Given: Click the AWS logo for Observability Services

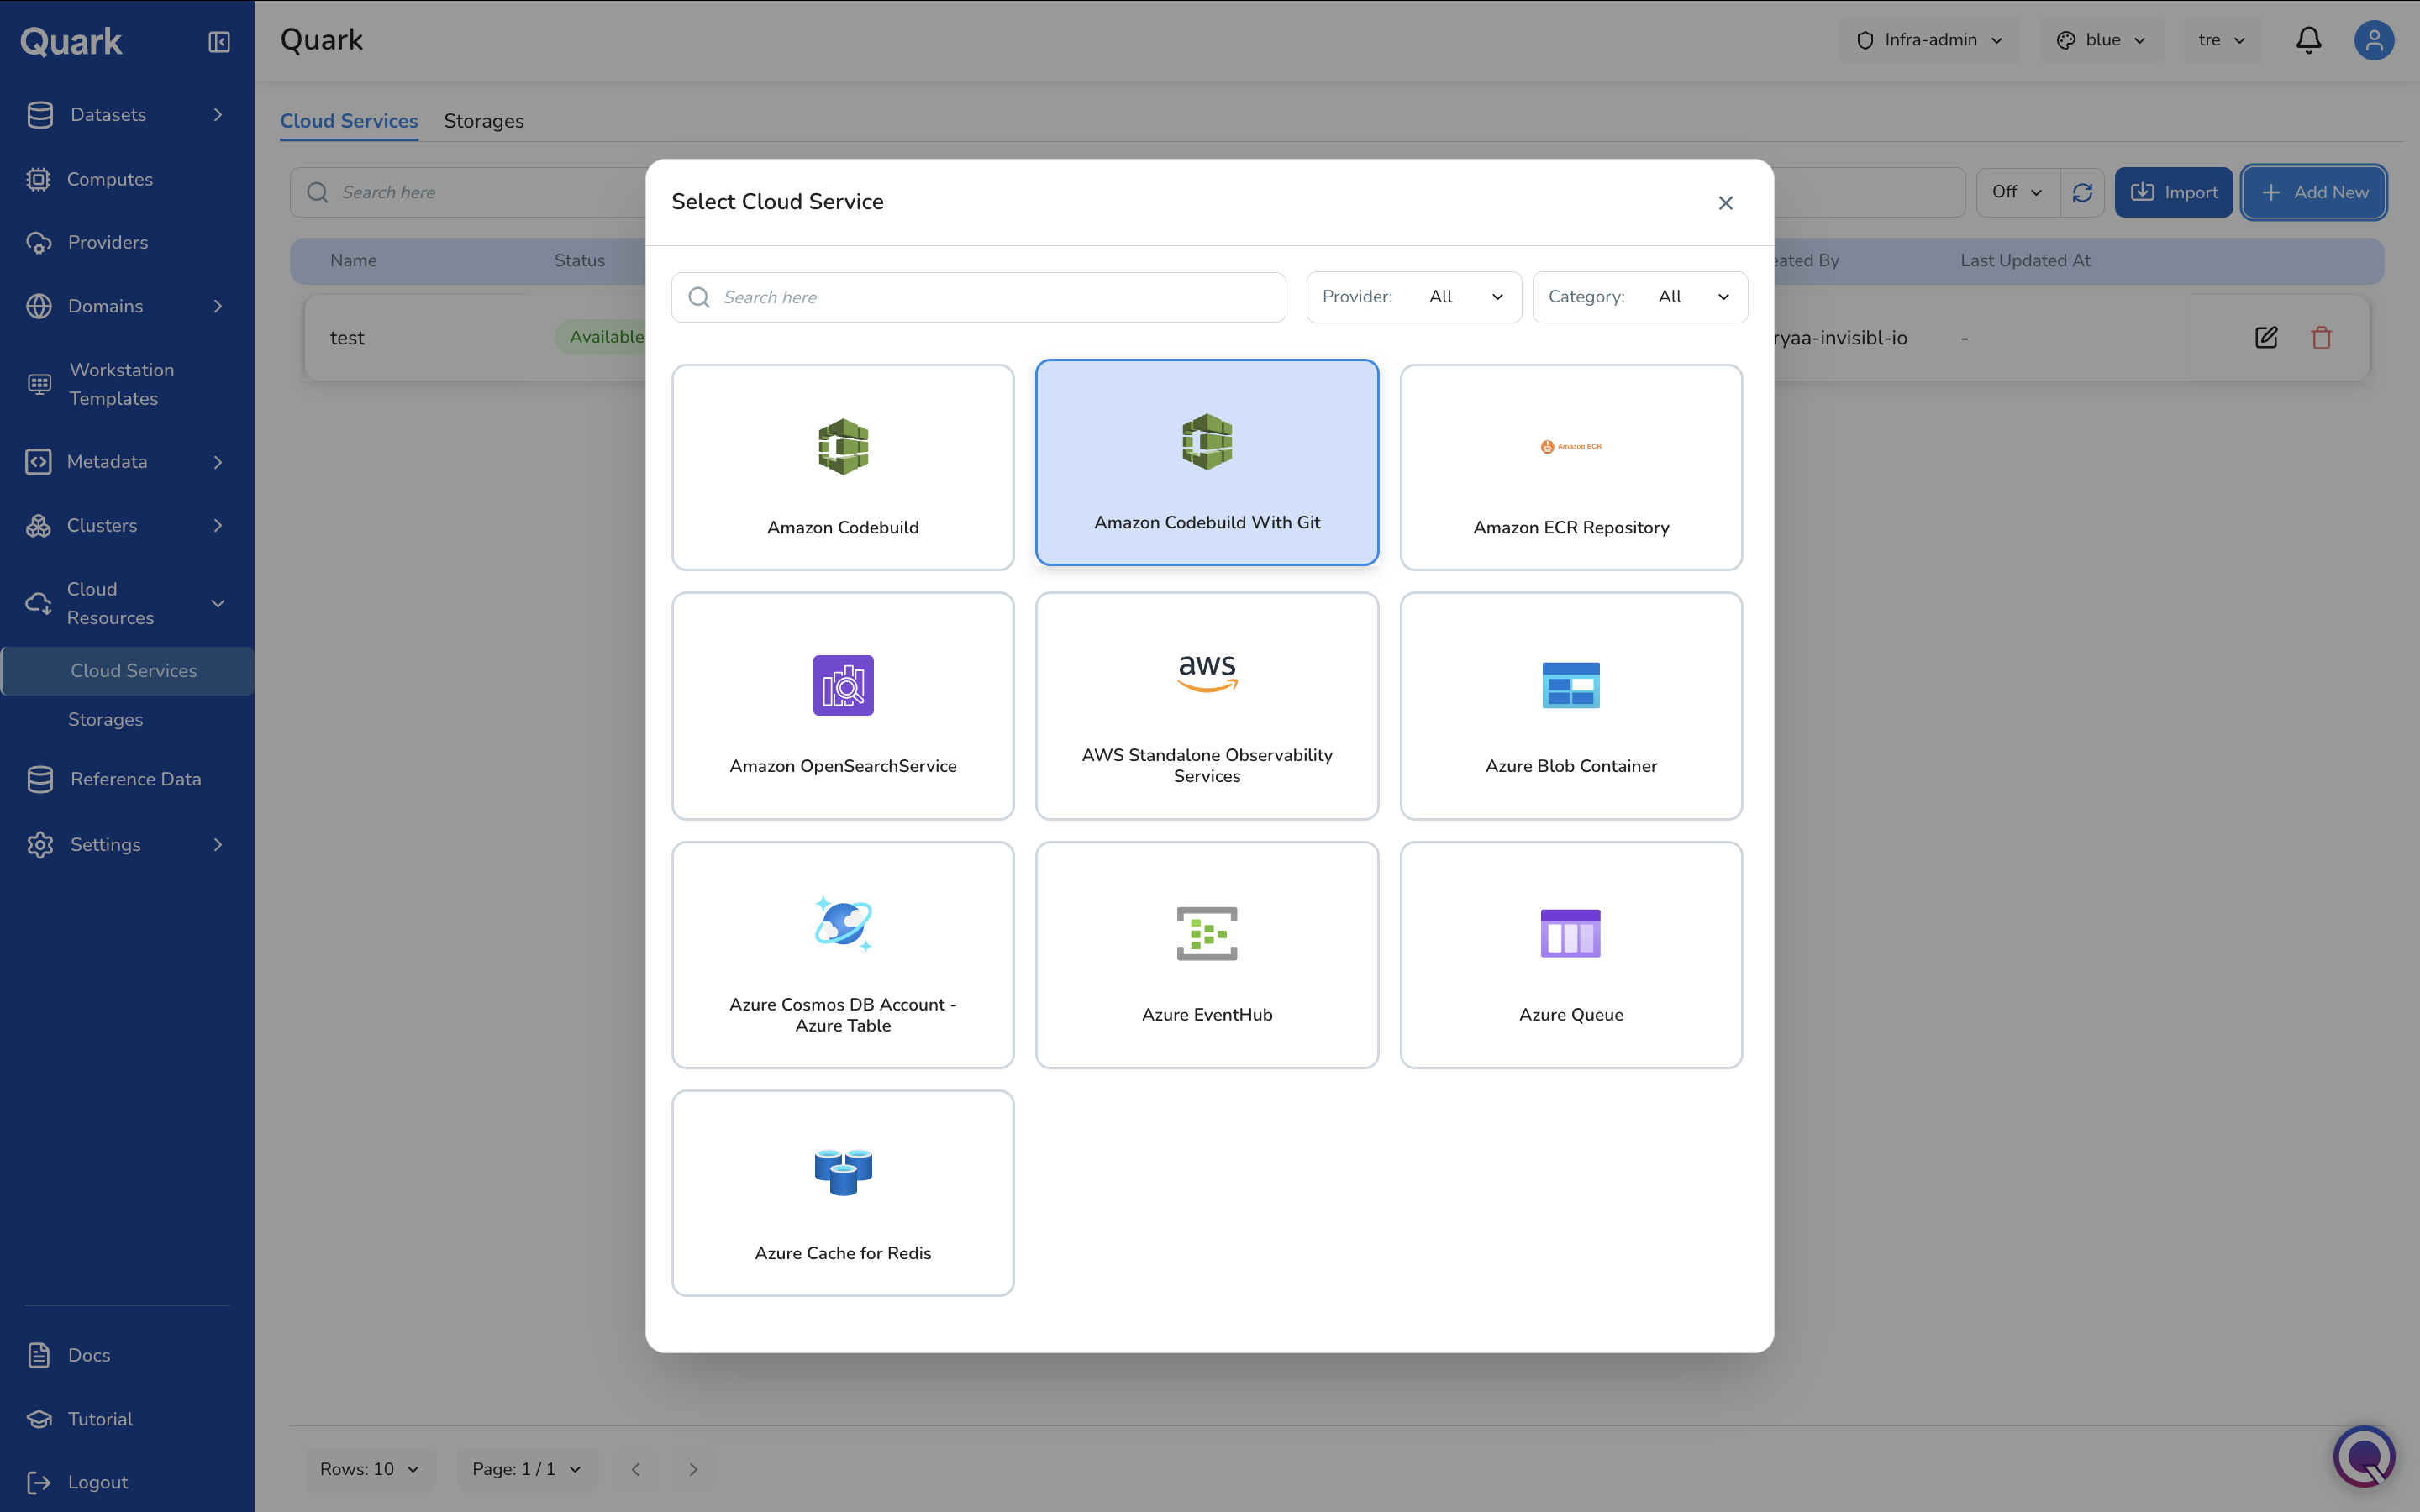Looking at the screenshot, I should (x=1207, y=673).
